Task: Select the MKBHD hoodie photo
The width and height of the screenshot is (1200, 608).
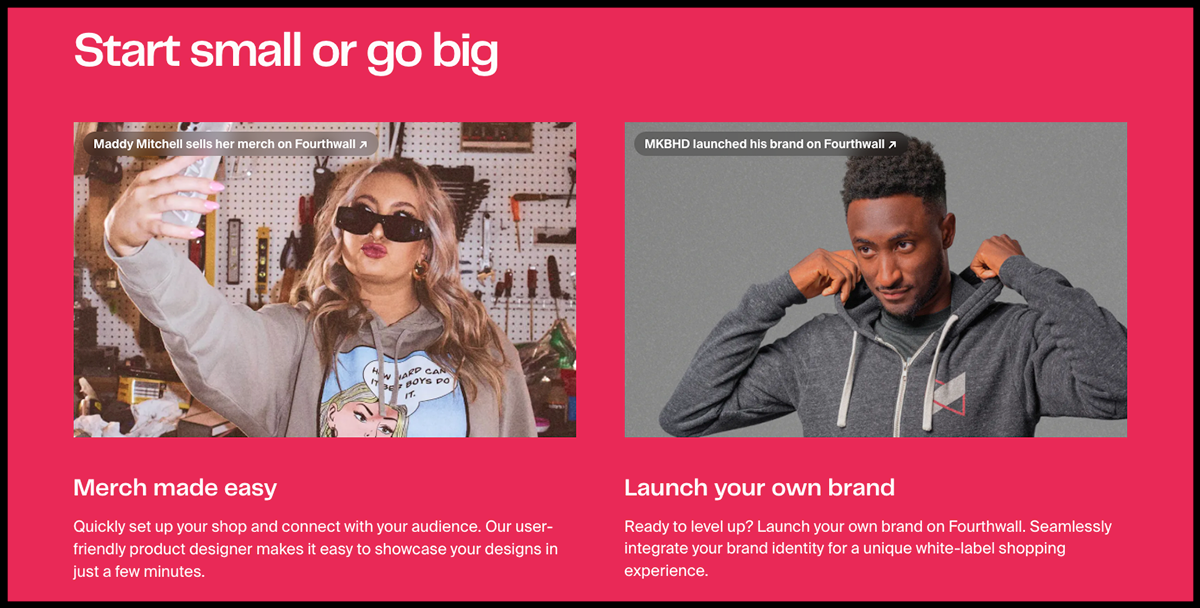Action: [x=876, y=279]
